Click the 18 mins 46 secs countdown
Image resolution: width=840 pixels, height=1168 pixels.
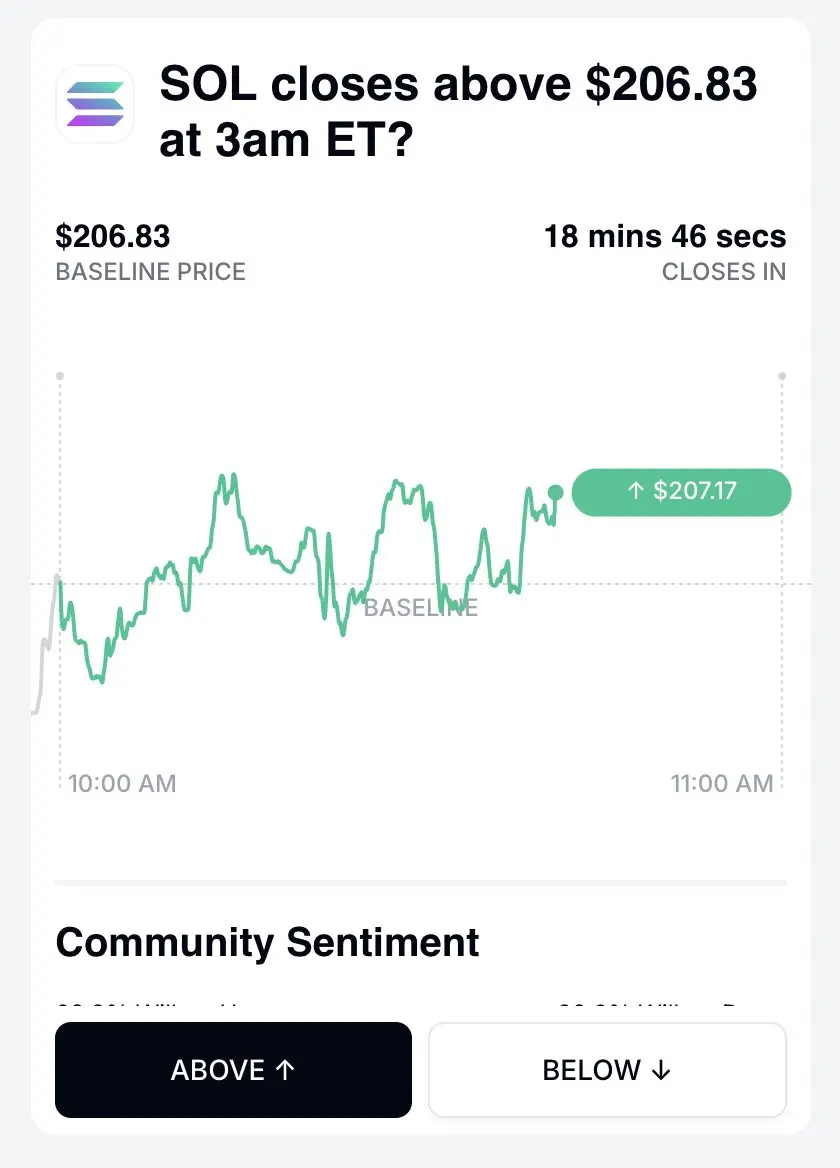[x=665, y=236]
